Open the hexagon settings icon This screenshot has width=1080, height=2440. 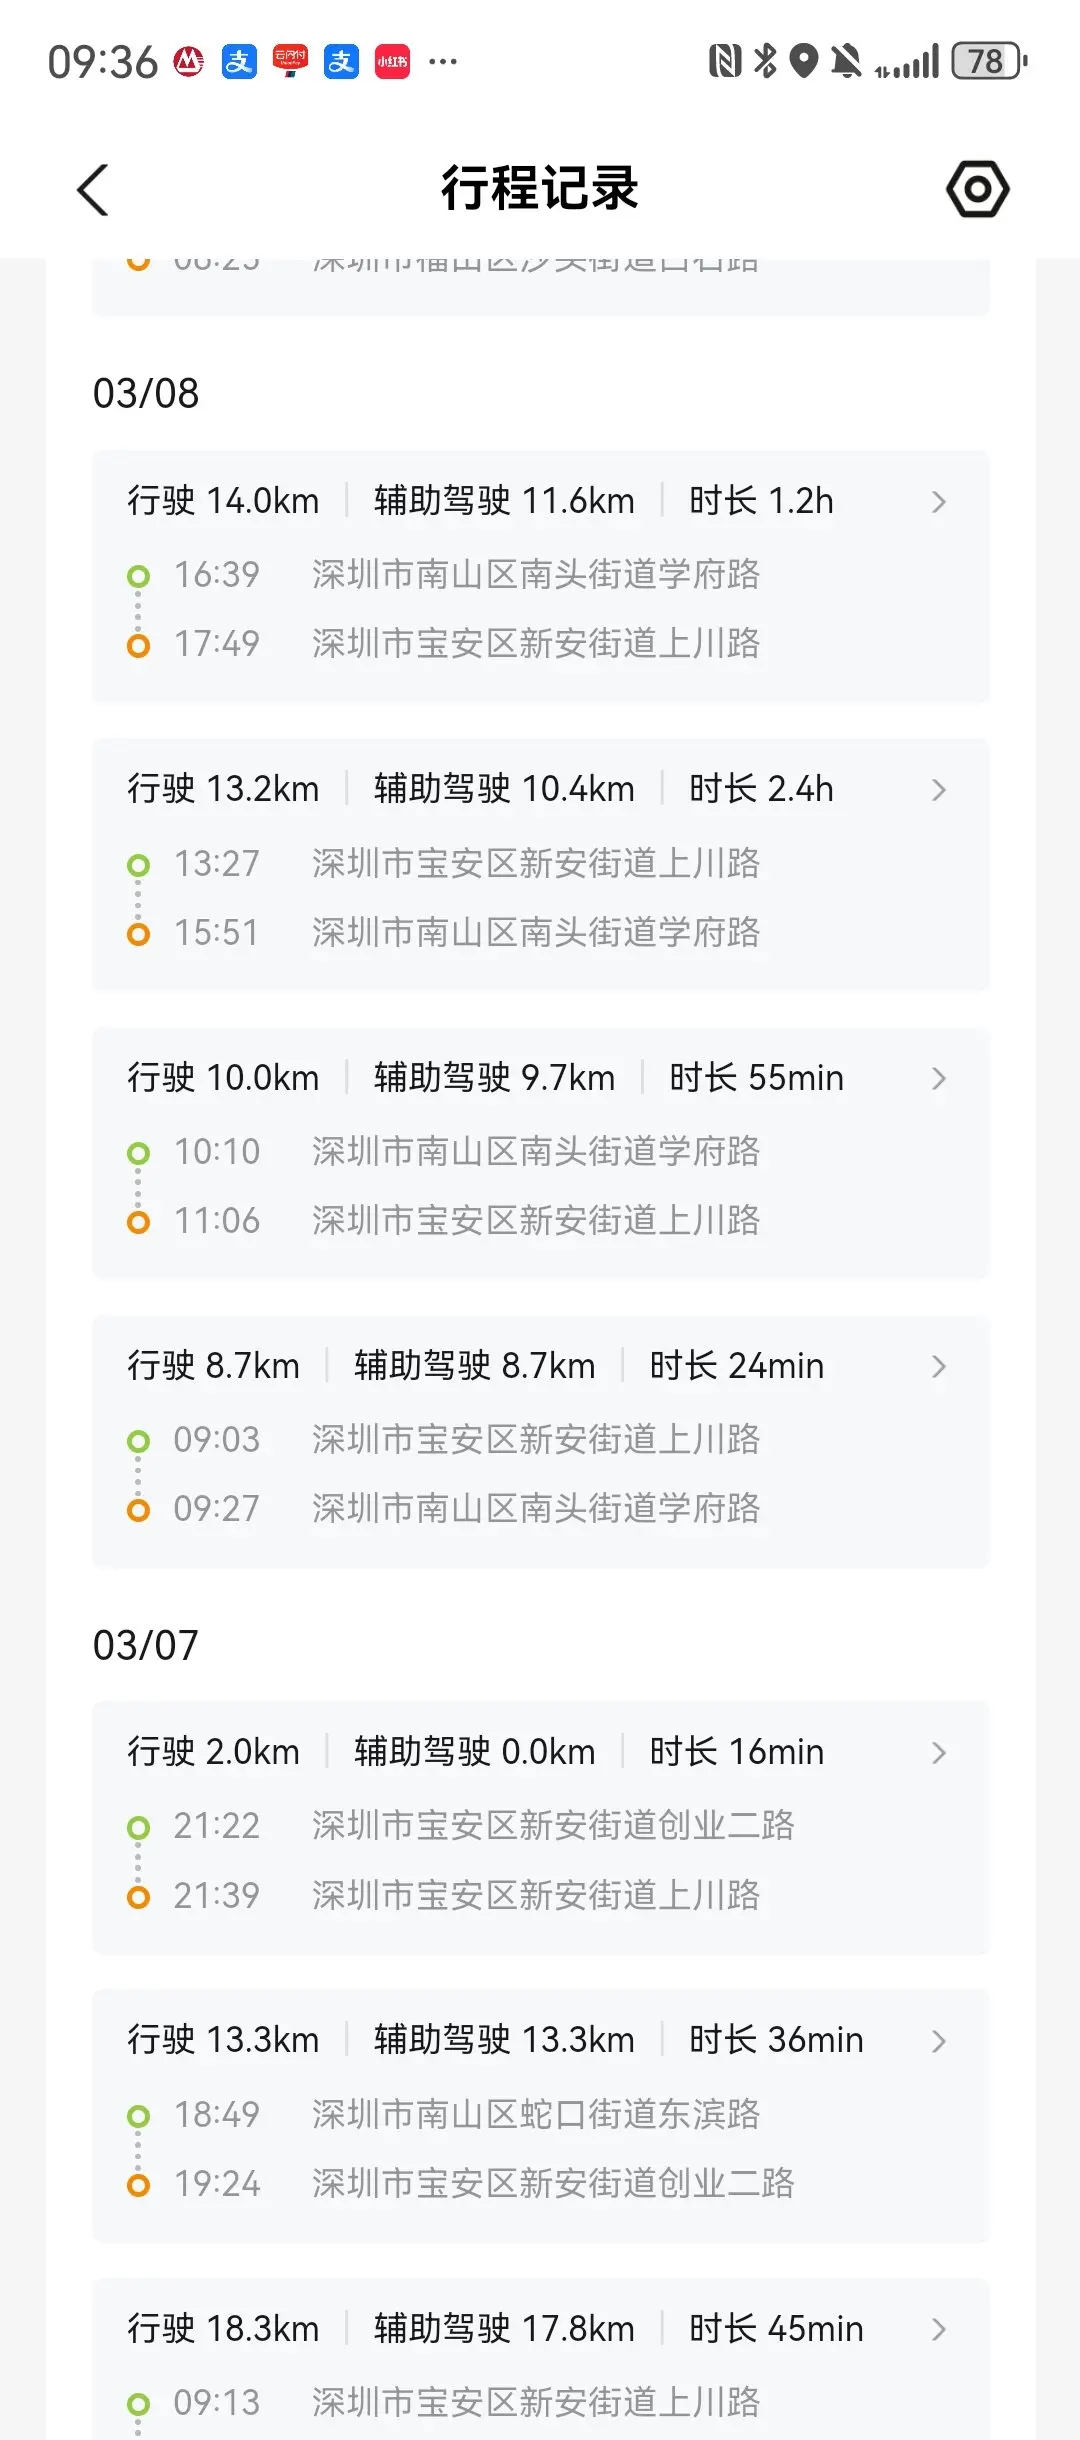click(x=977, y=189)
